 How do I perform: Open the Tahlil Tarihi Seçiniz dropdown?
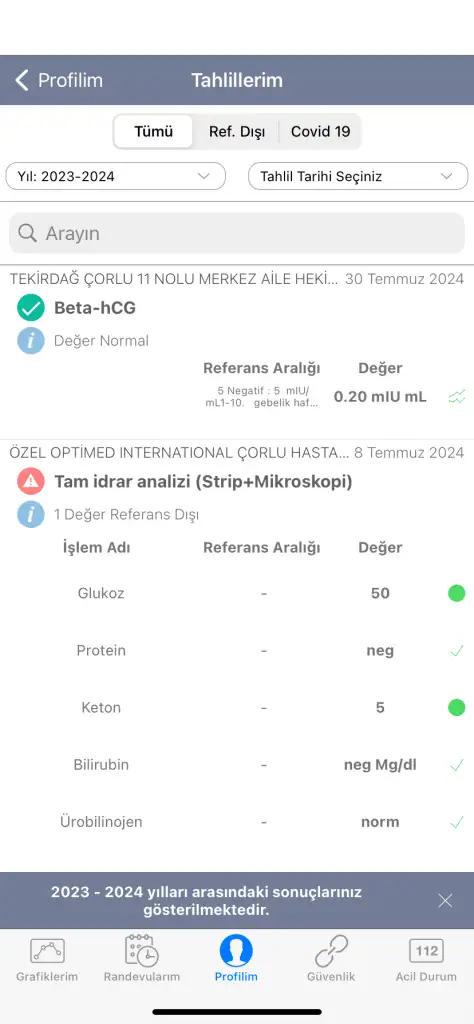click(x=358, y=176)
